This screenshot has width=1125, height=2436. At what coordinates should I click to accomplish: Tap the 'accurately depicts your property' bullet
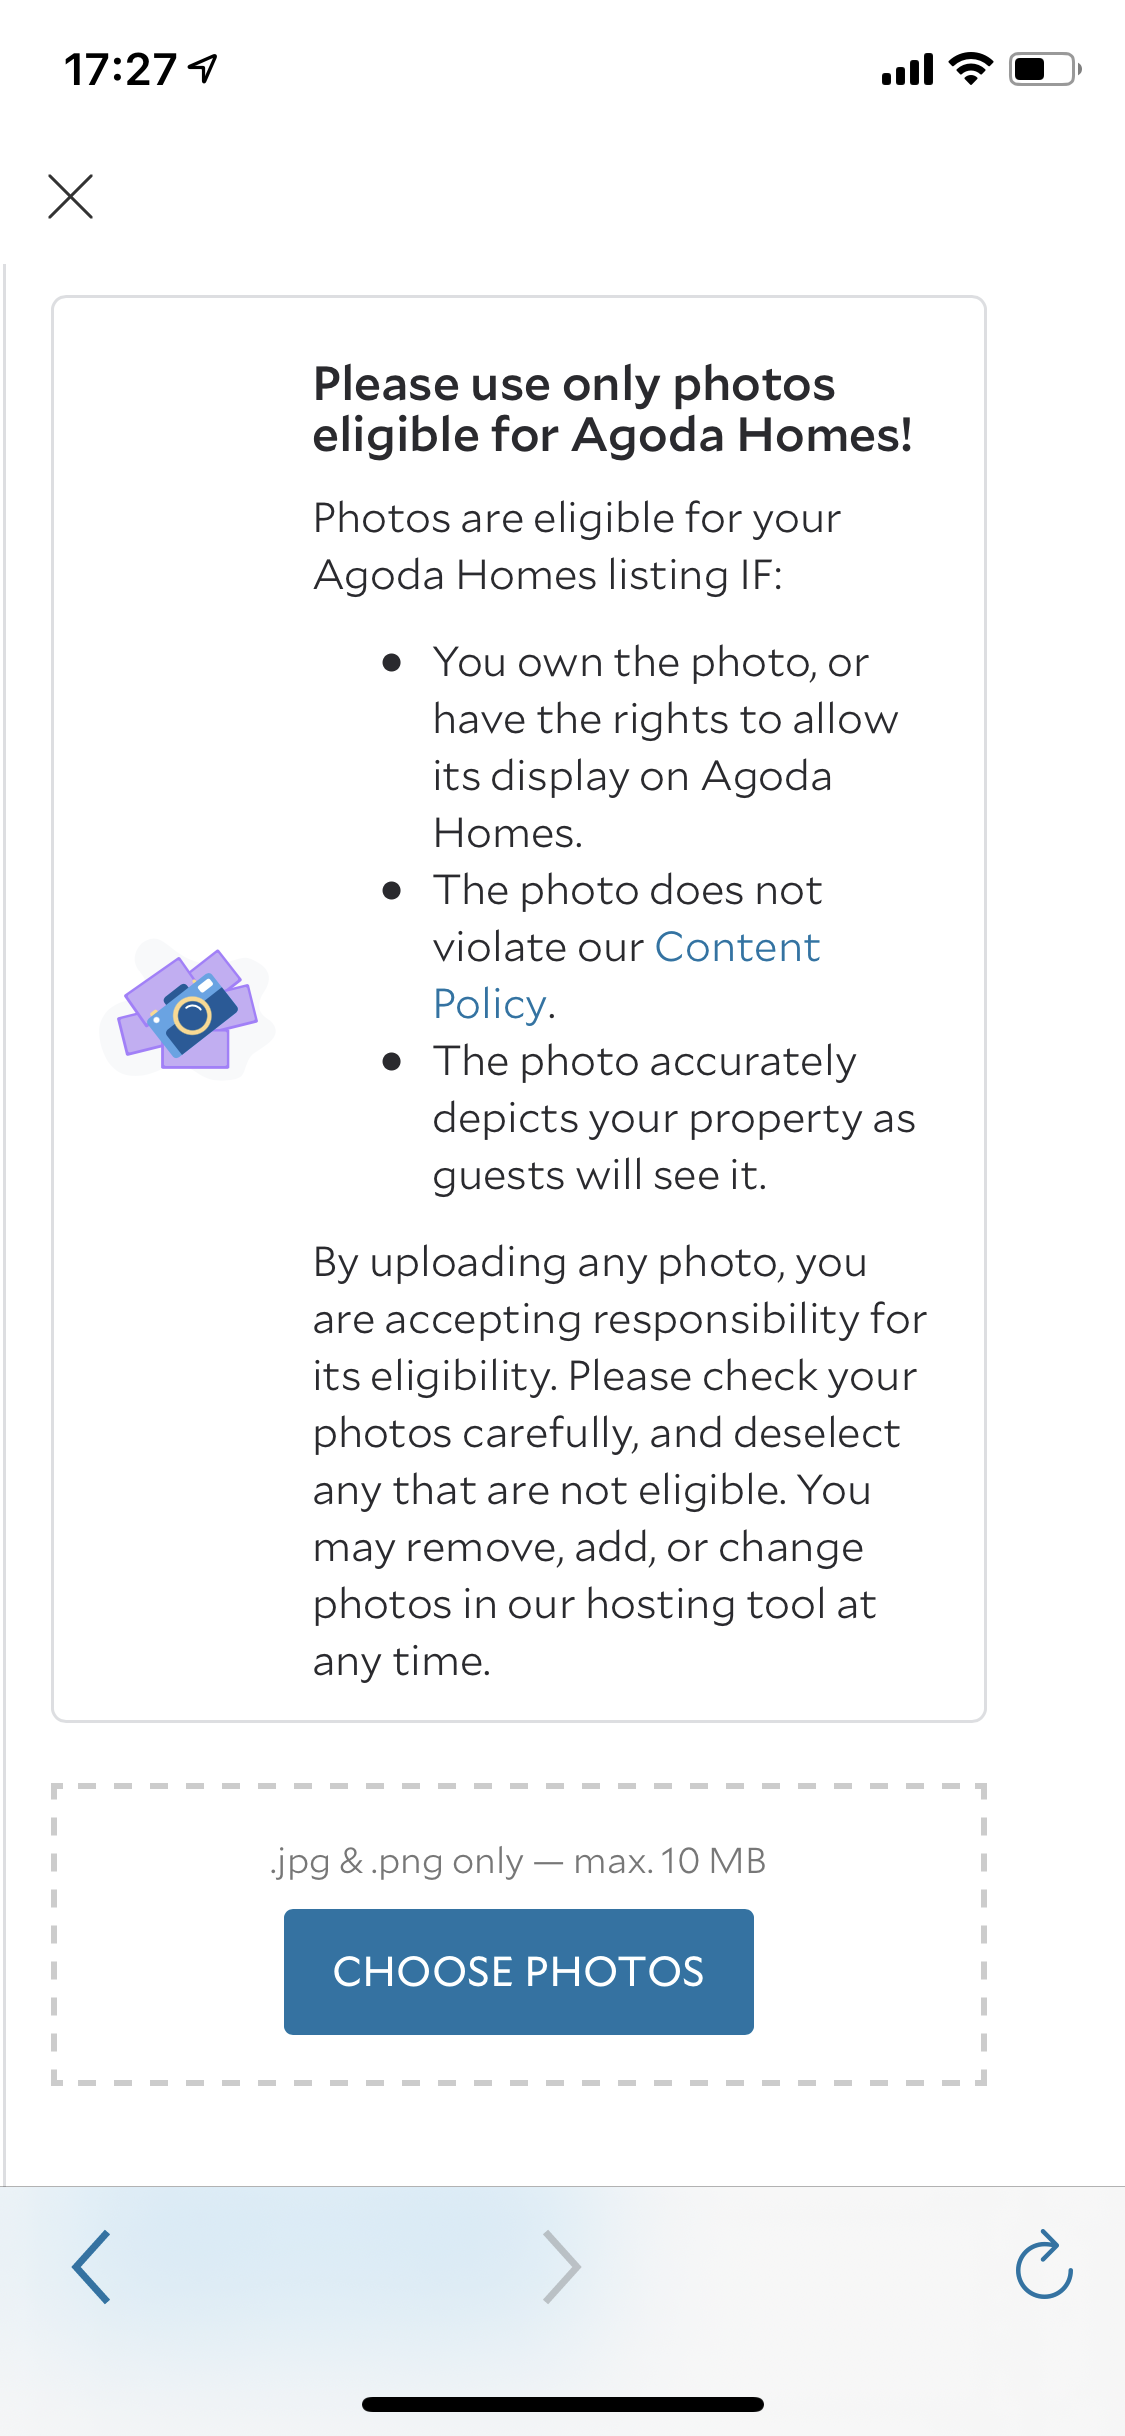pos(673,1118)
